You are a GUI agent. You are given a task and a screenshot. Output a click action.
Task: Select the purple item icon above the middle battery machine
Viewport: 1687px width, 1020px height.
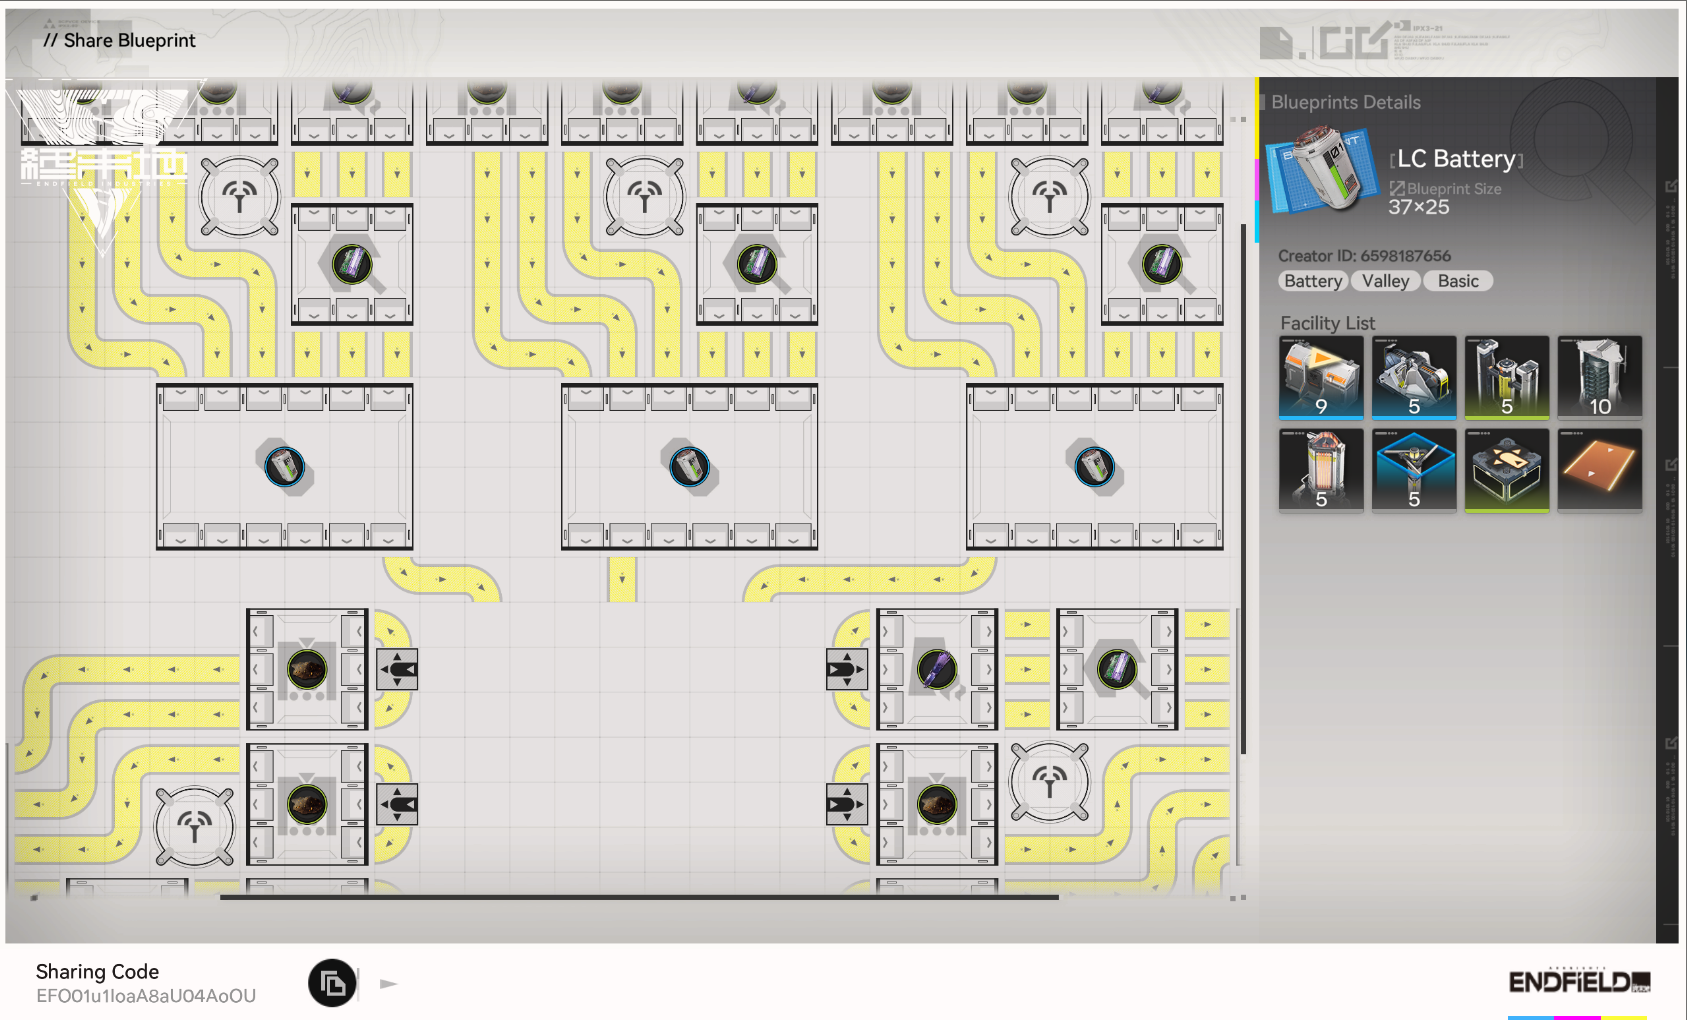click(x=757, y=264)
